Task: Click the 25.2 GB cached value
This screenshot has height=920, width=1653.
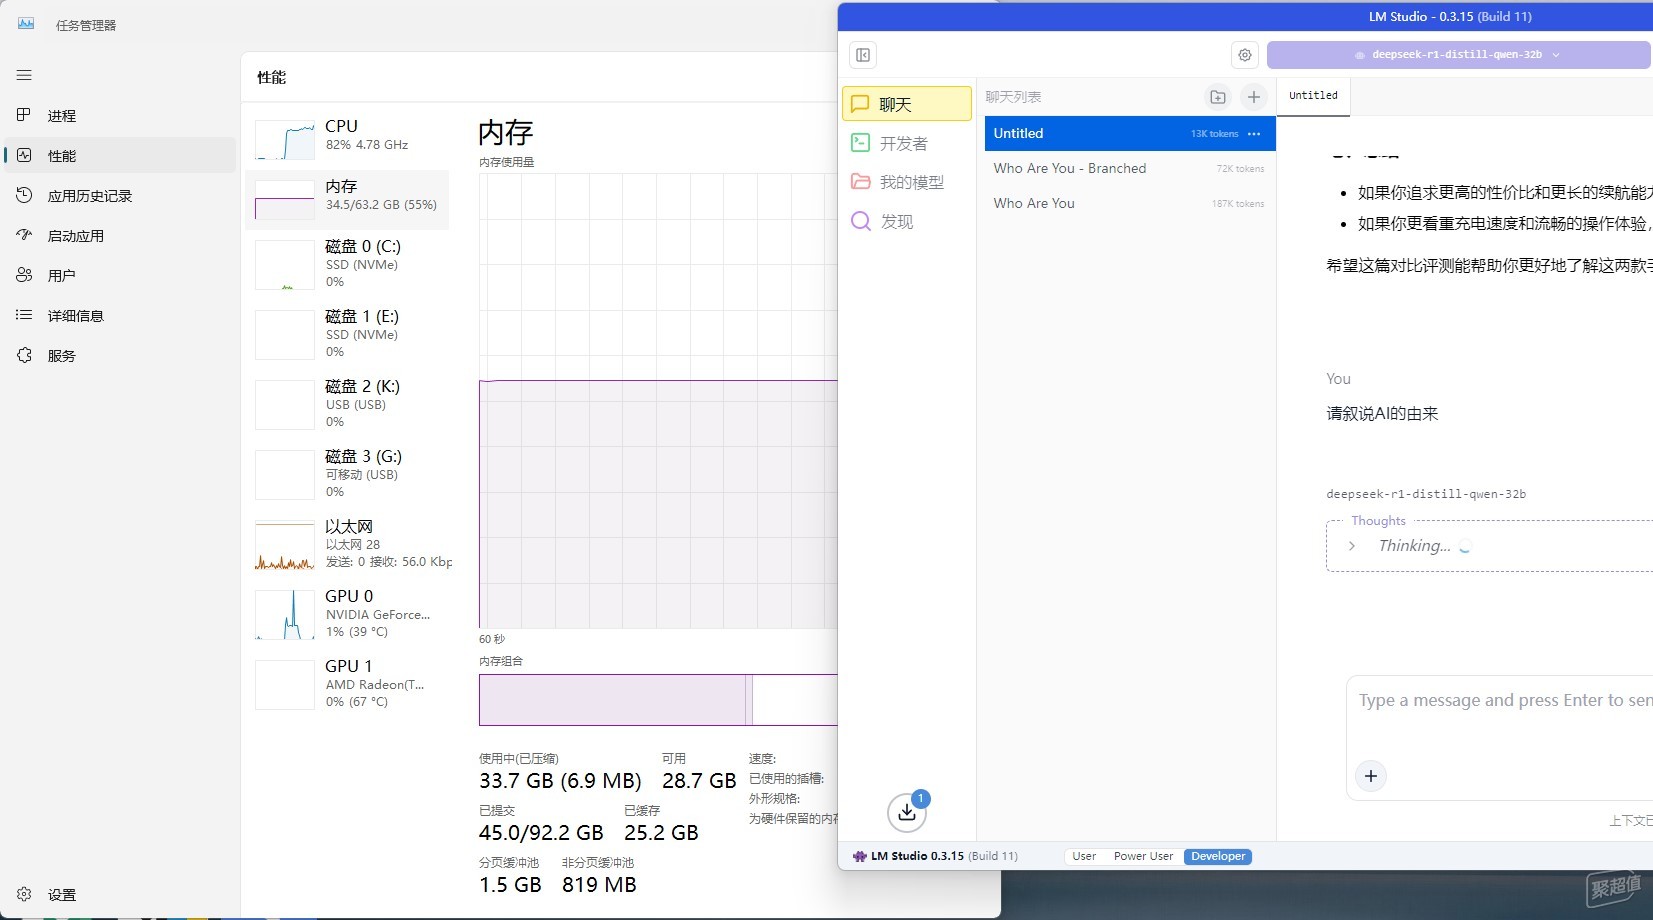Action: click(661, 833)
